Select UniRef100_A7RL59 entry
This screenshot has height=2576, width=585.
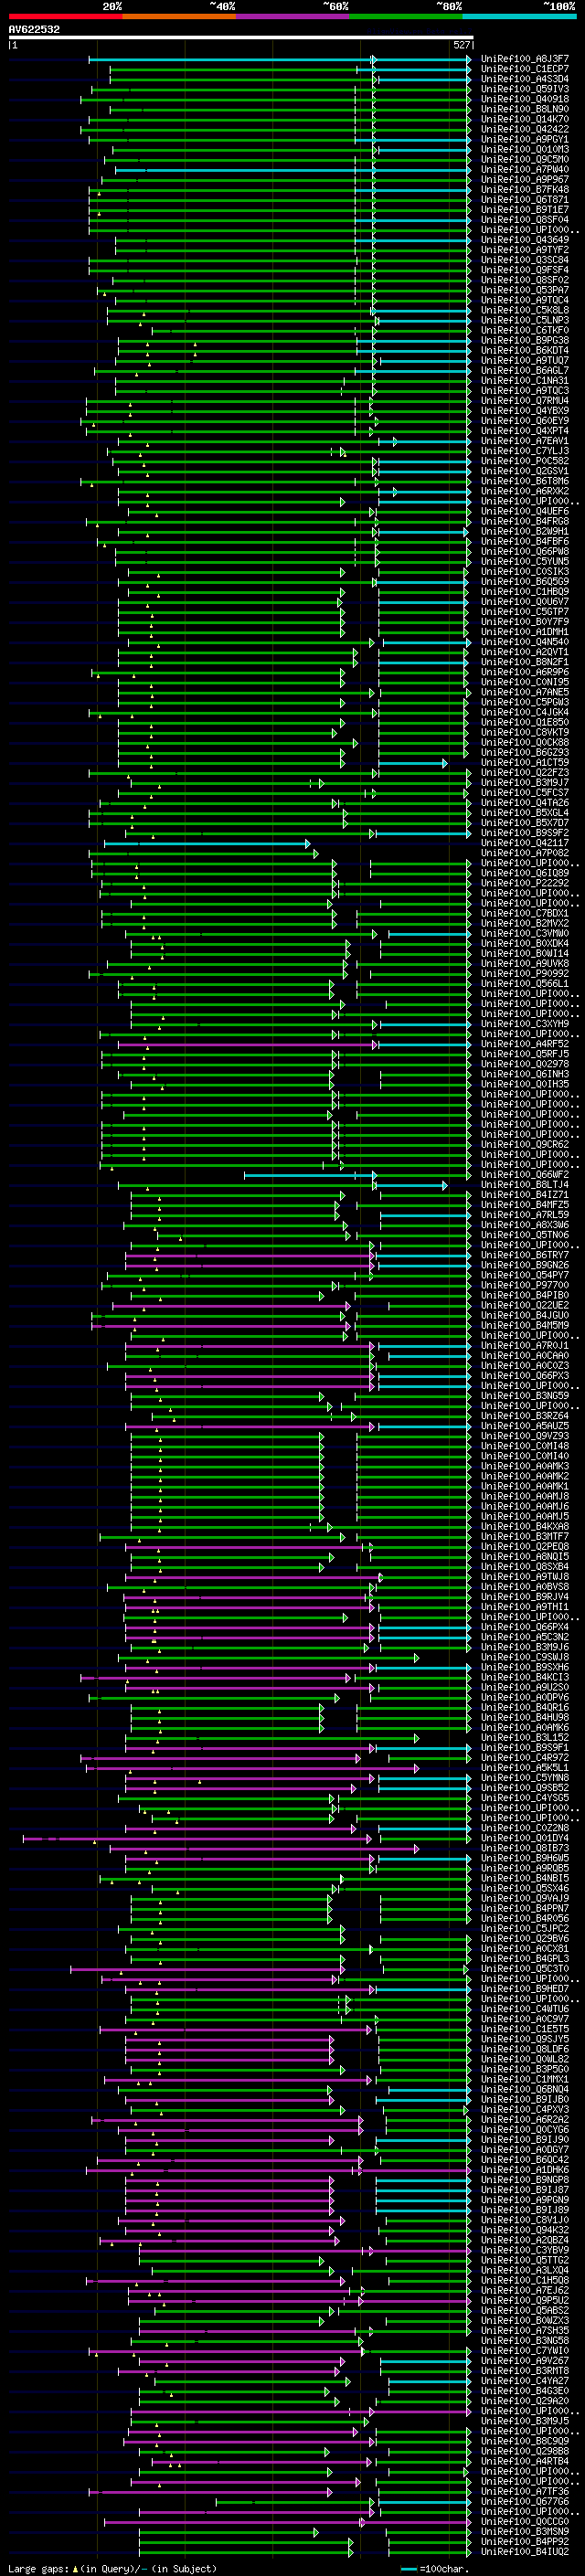[x=525, y=1214]
